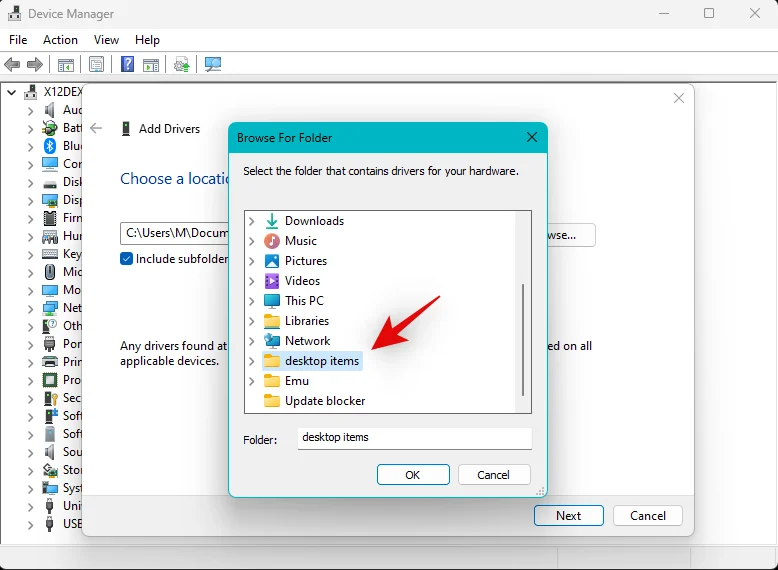The height and width of the screenshot is (570, 778).
Task: Select the Libraries folder icon
Action: point(272,321)
